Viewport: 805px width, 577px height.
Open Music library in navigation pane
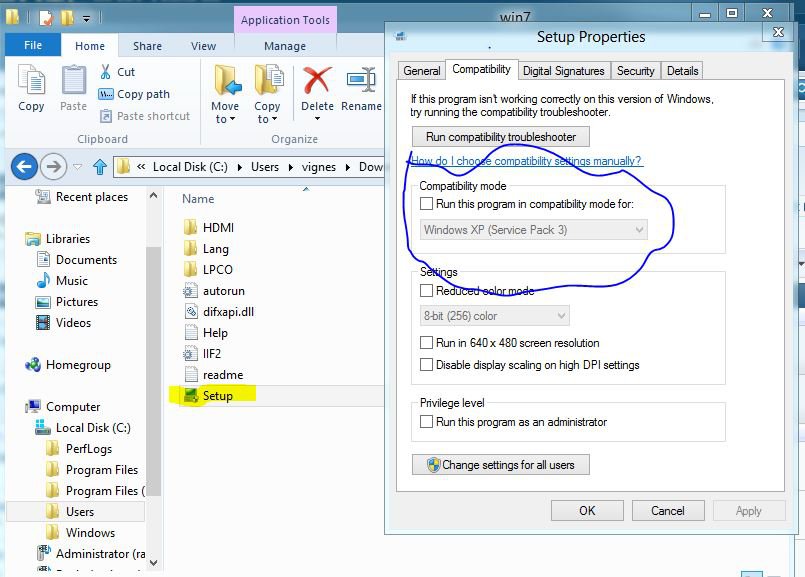tap(62, 281)
